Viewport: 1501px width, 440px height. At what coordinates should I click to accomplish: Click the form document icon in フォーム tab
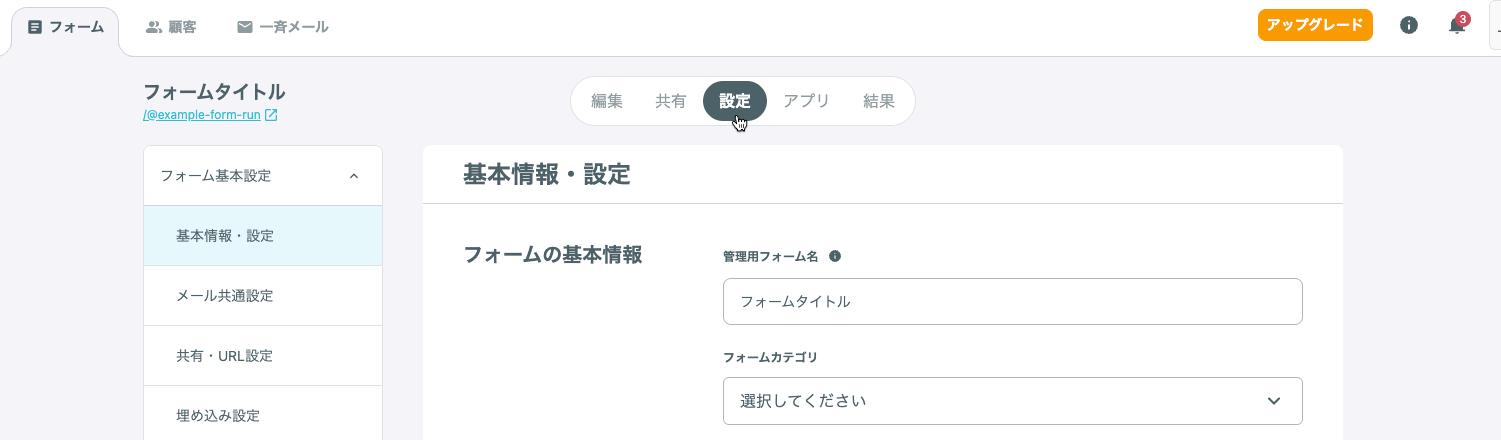[x=35, y=27]
